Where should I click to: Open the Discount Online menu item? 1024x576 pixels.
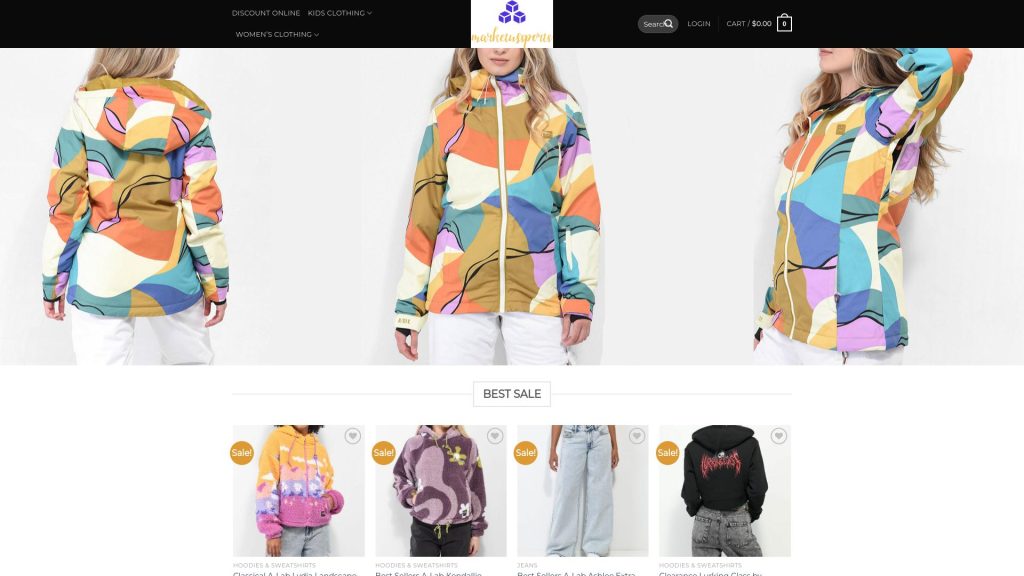pos(266,13)
